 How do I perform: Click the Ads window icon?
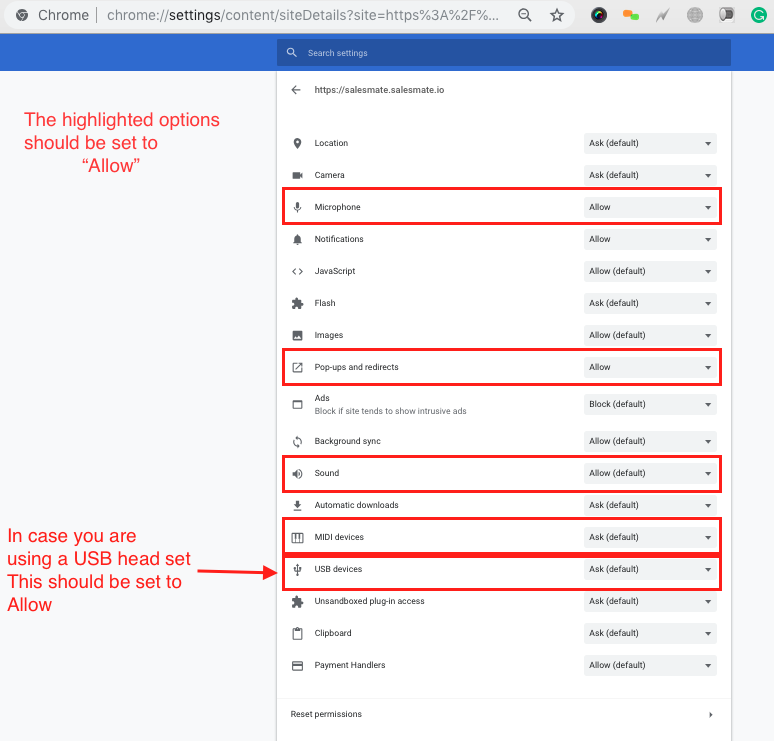(x=297, y=404)
